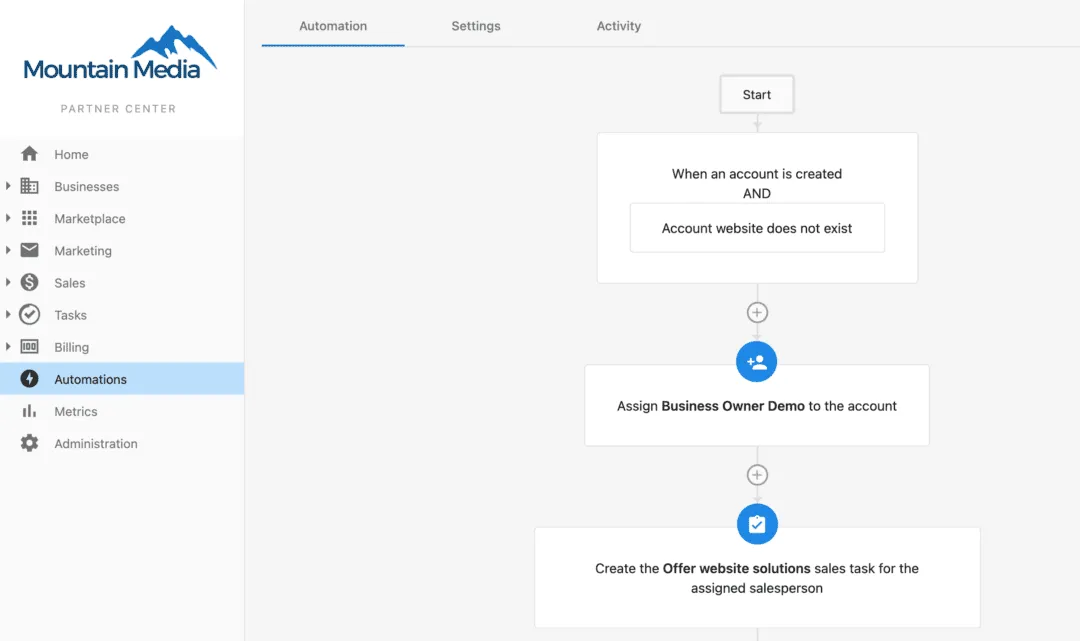This screenshot has height=641, width=1080.
Task: Click the blue assign-salesperson icon on workflow step
Action: point(757,361)
